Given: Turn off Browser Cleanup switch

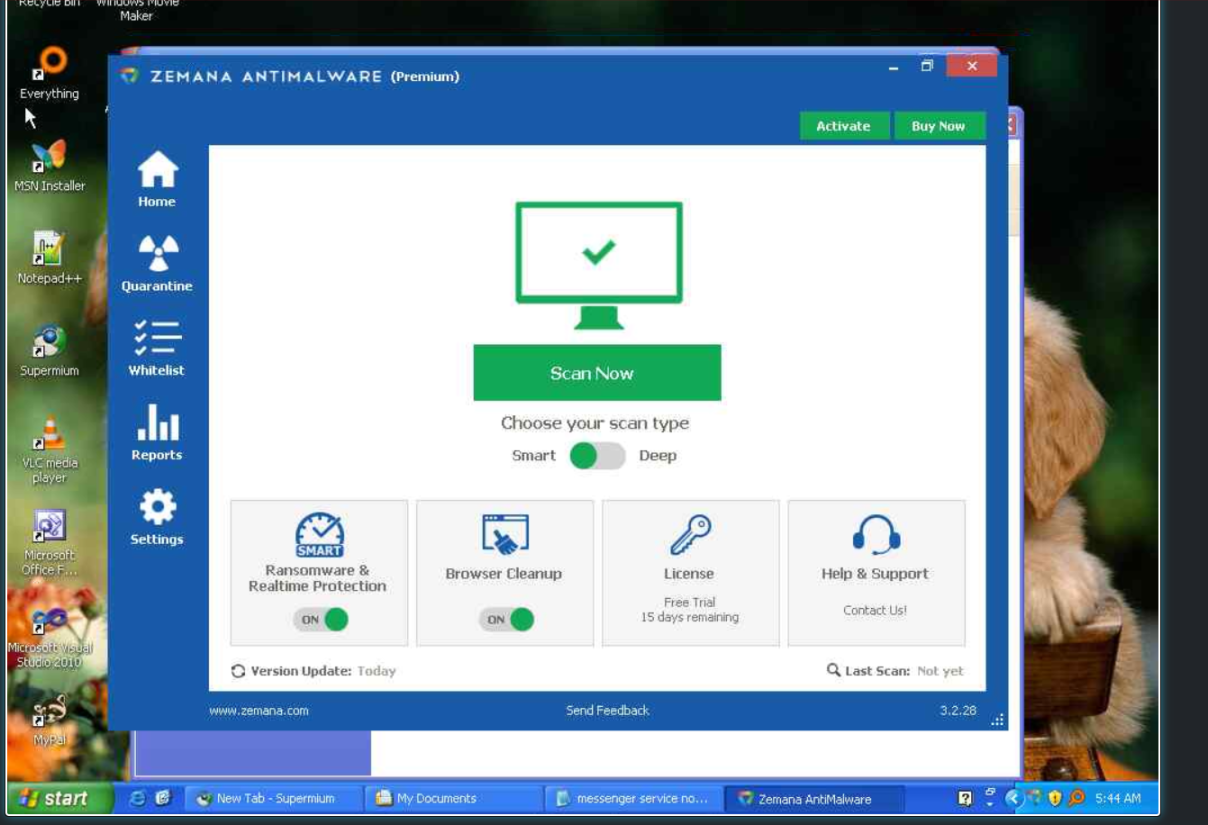Looking at the screenshot, I should click(506, 619).
